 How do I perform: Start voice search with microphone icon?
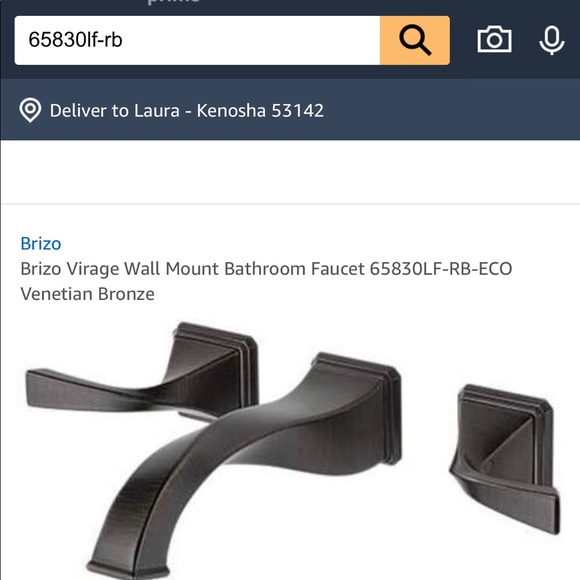pyautogui.click(x=552, y=40)
